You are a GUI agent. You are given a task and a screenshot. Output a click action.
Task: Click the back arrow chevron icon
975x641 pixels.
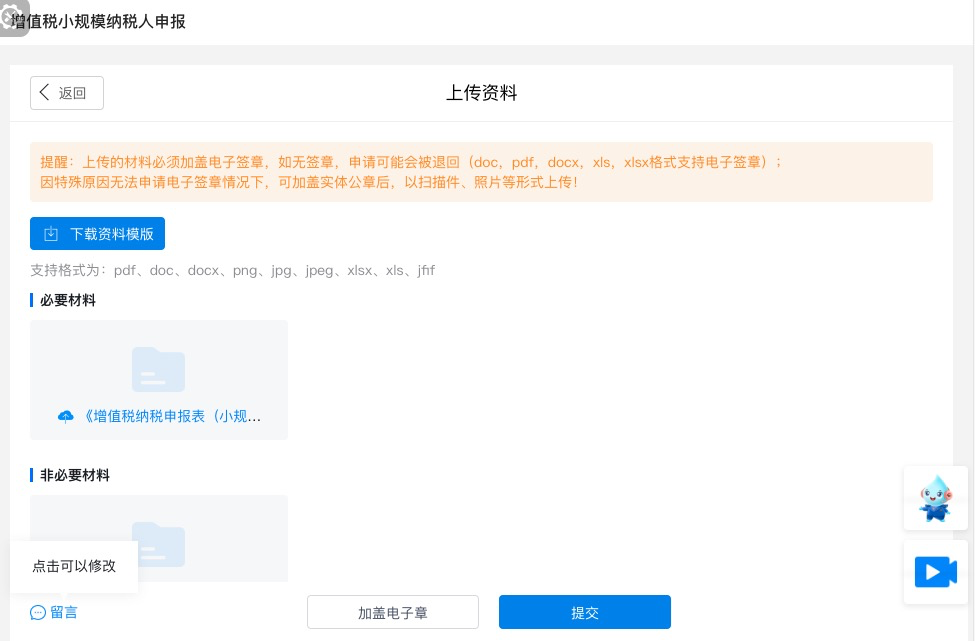[44, 93]
